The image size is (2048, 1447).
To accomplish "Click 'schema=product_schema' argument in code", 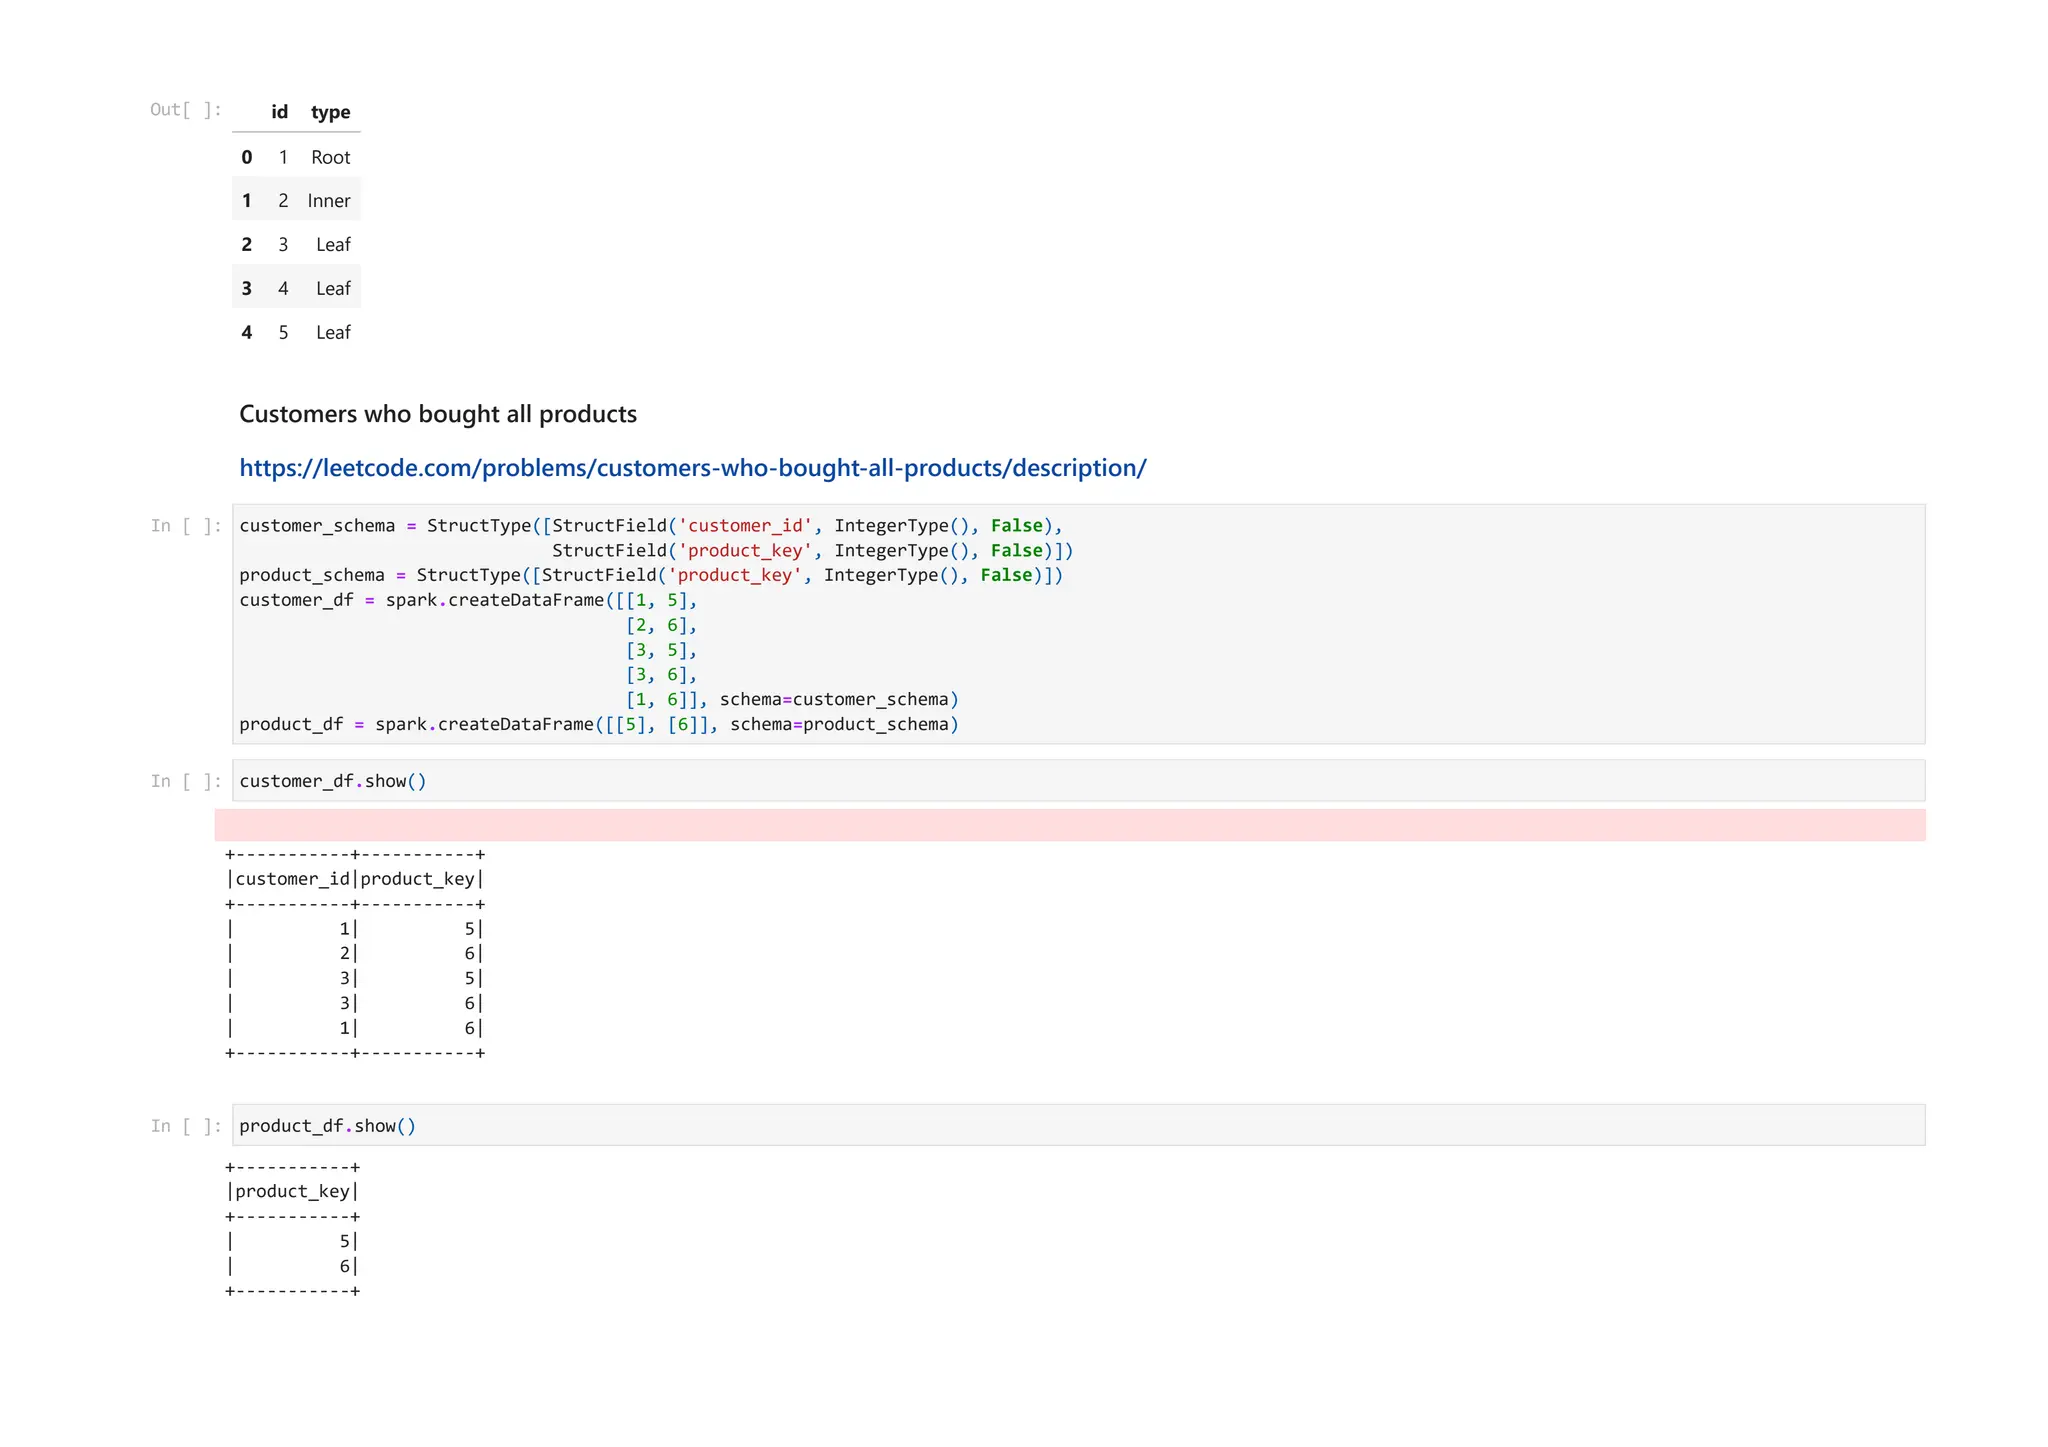I will click(x=839, y=724).
